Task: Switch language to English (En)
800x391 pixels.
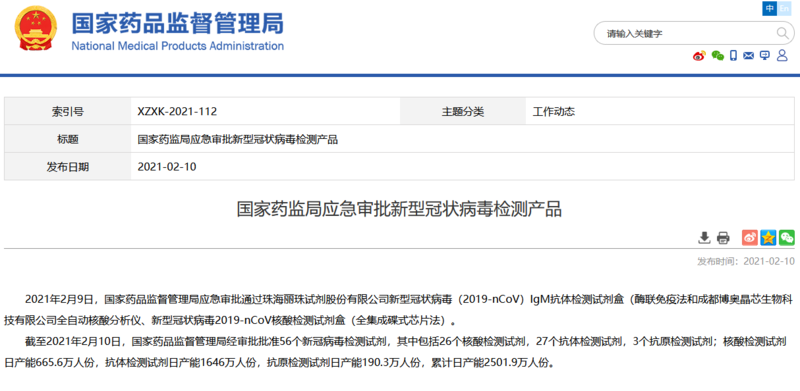Action: click(x=784, y=9)
